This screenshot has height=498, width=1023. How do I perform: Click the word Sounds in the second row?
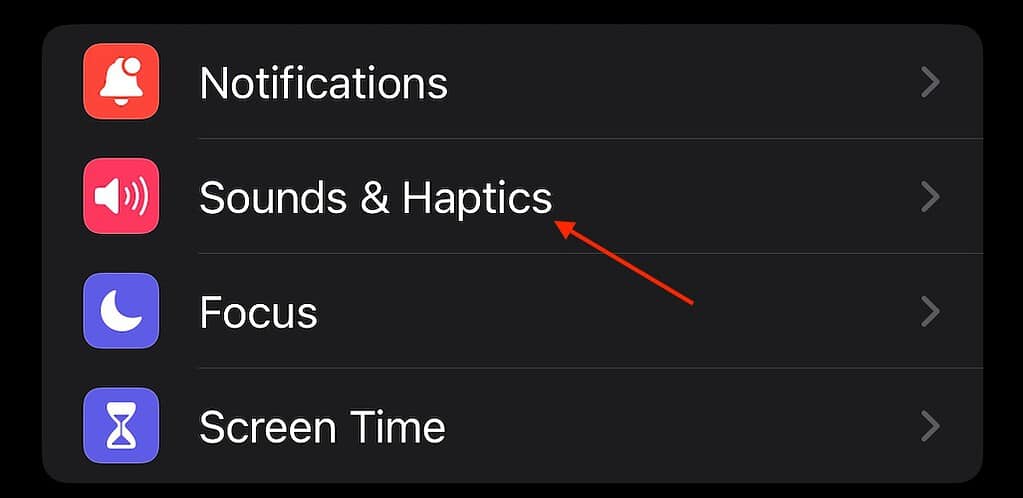pyautogui.click(x=273, y=198)
